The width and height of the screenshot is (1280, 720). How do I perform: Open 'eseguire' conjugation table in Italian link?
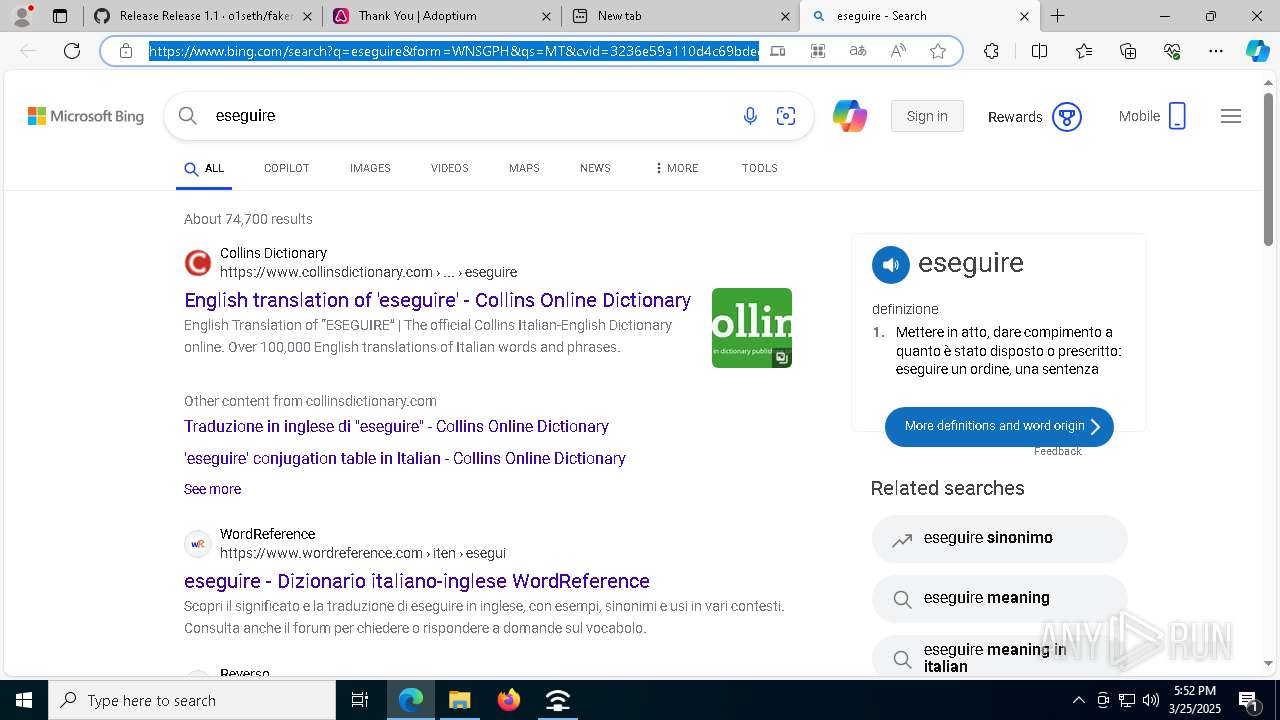click(405, 458)
